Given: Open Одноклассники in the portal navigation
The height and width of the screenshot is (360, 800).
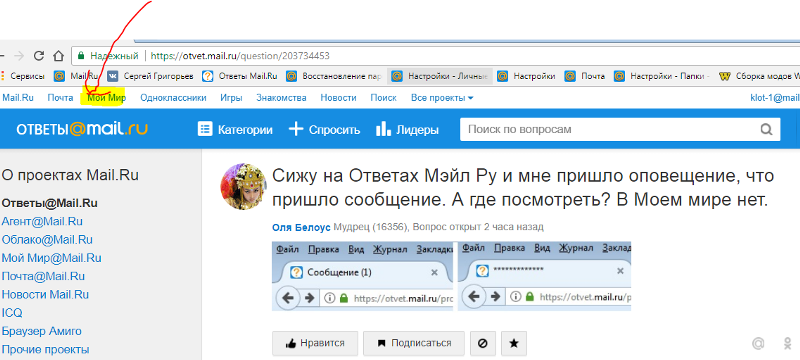Looking at the screenshot, I should (173, 97).
